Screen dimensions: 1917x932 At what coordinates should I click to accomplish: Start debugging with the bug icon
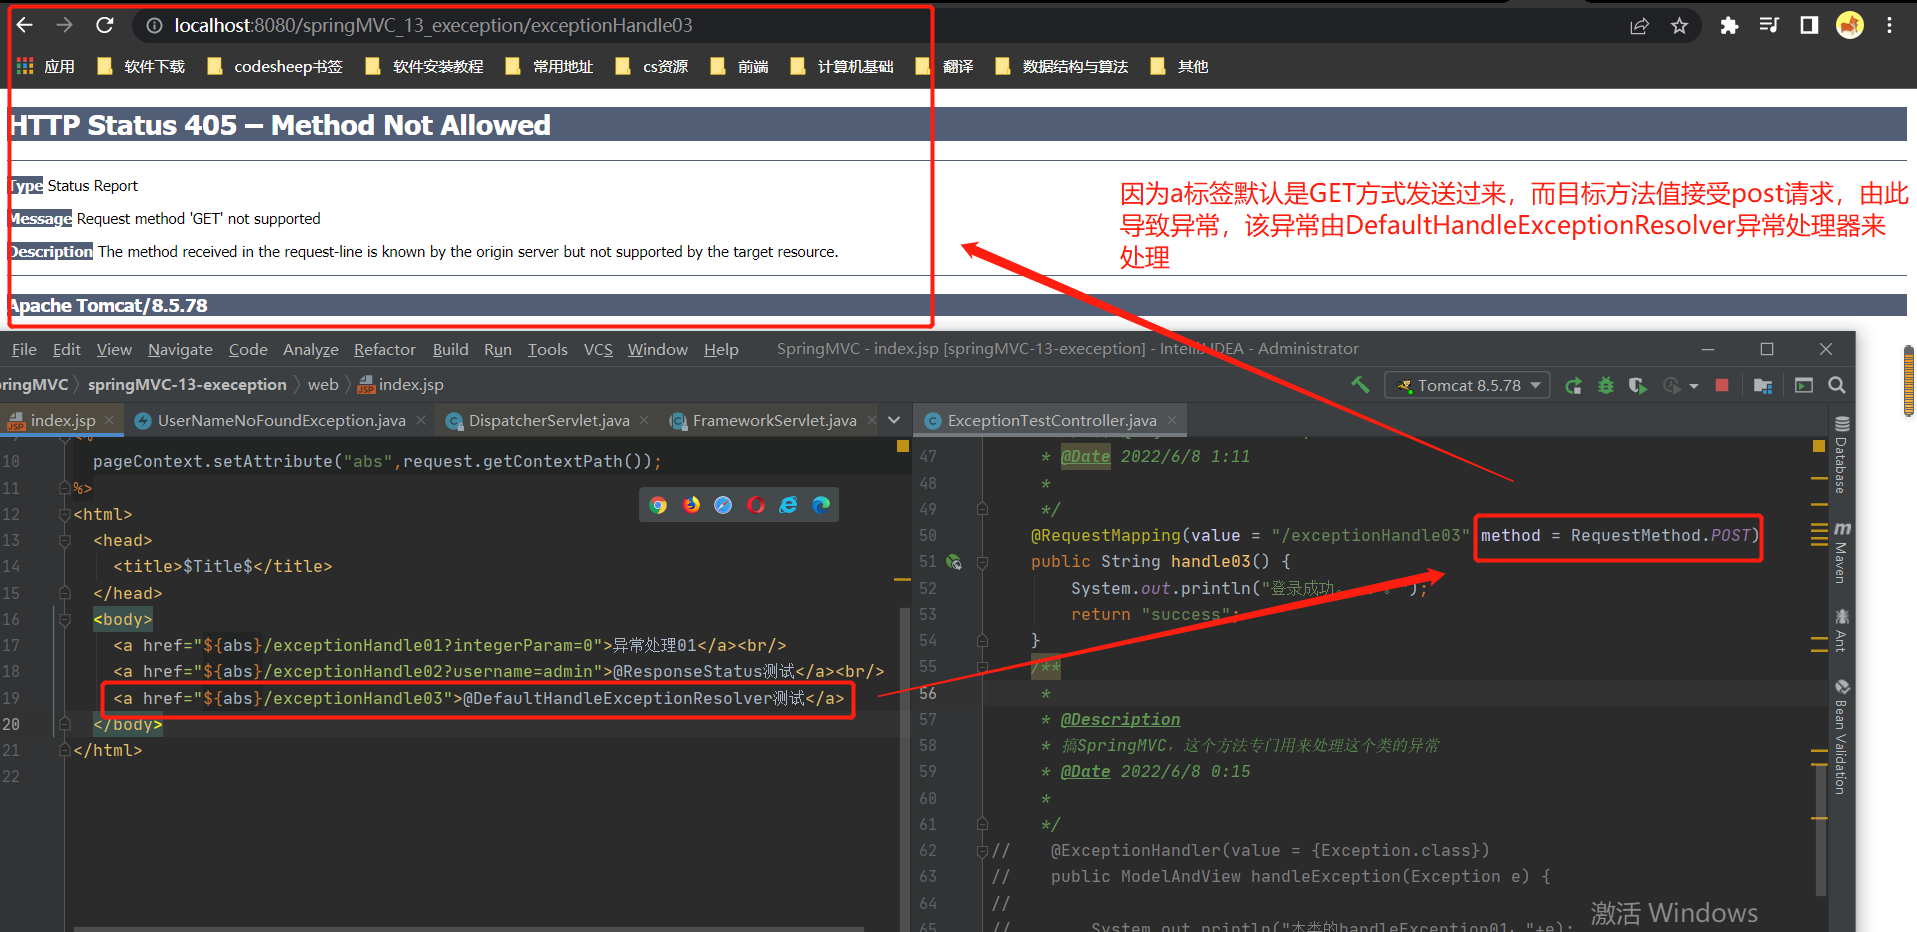point(1605,385)
